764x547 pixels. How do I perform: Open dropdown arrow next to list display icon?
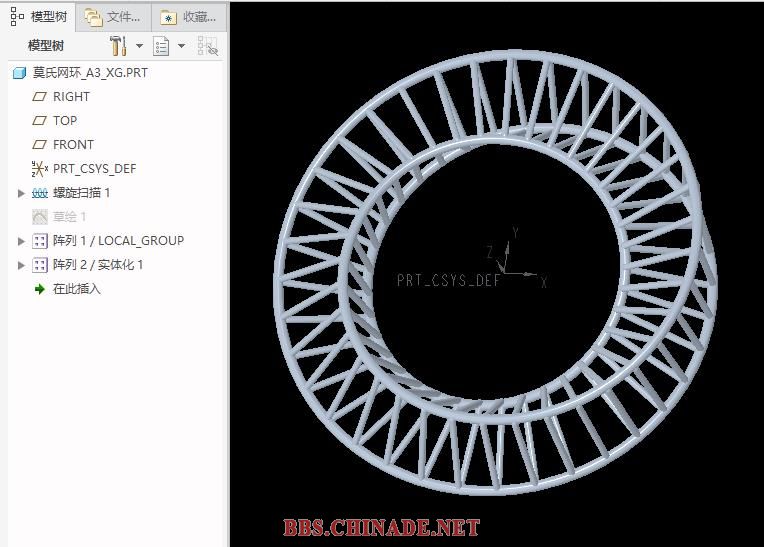tap(181, 46)
